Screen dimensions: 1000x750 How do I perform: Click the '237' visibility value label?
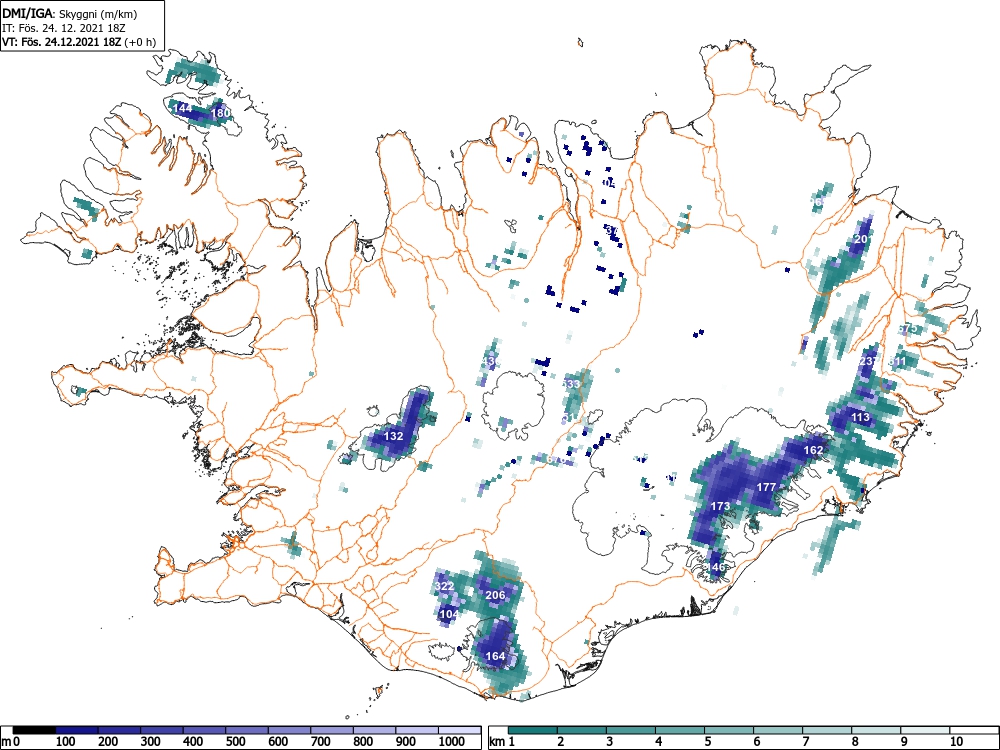point(869,361)
